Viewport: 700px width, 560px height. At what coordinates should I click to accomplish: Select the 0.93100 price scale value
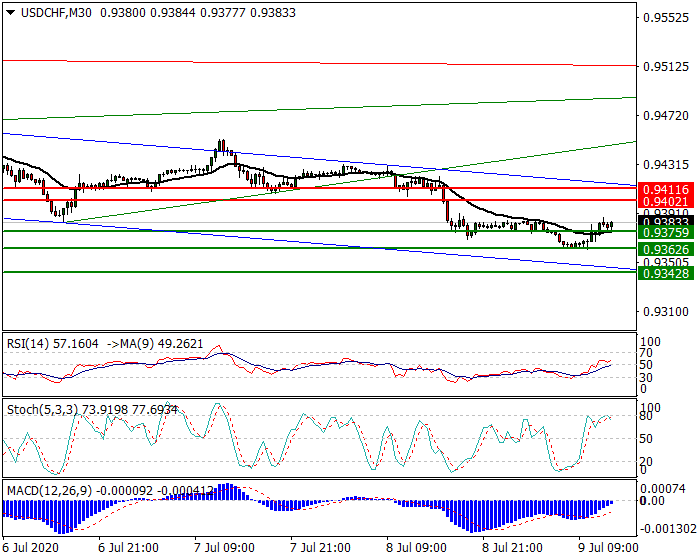(666, 312)
